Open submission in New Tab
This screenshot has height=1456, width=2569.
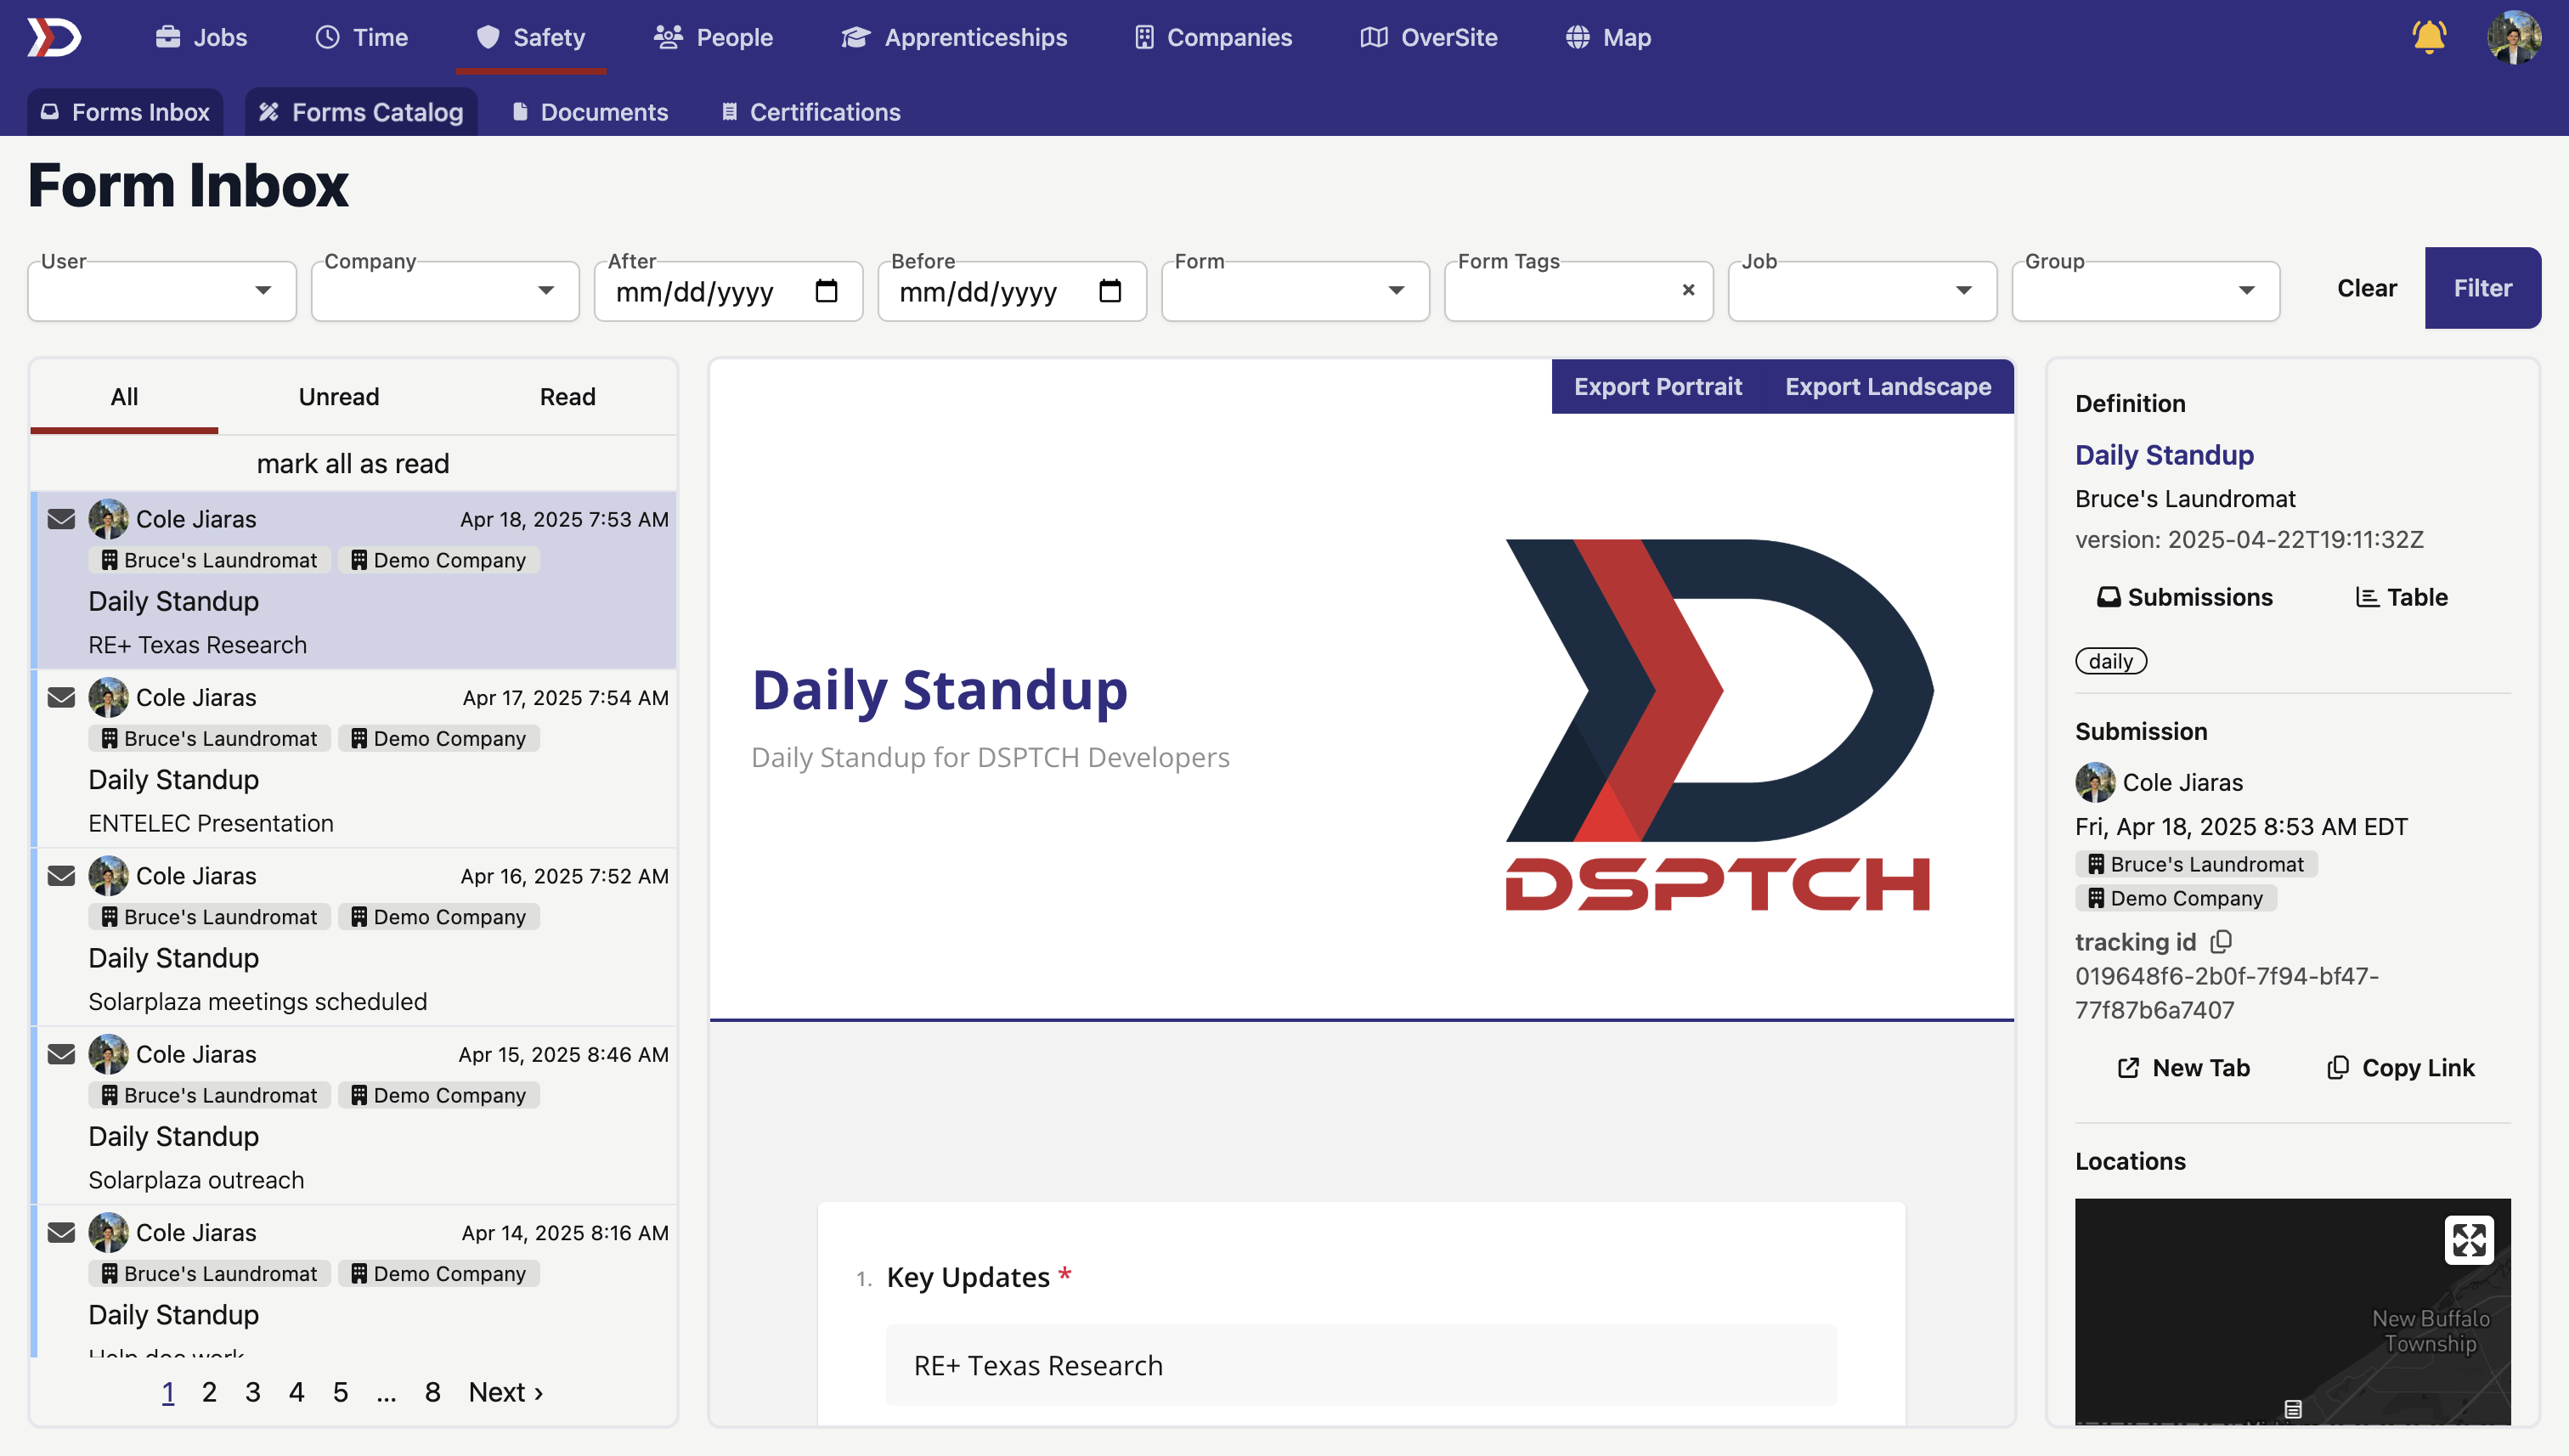pos(2184,1068)
